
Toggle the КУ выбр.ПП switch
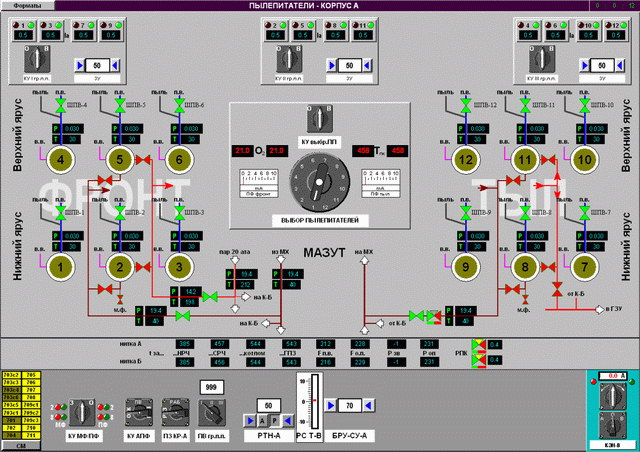pos(320,119)
